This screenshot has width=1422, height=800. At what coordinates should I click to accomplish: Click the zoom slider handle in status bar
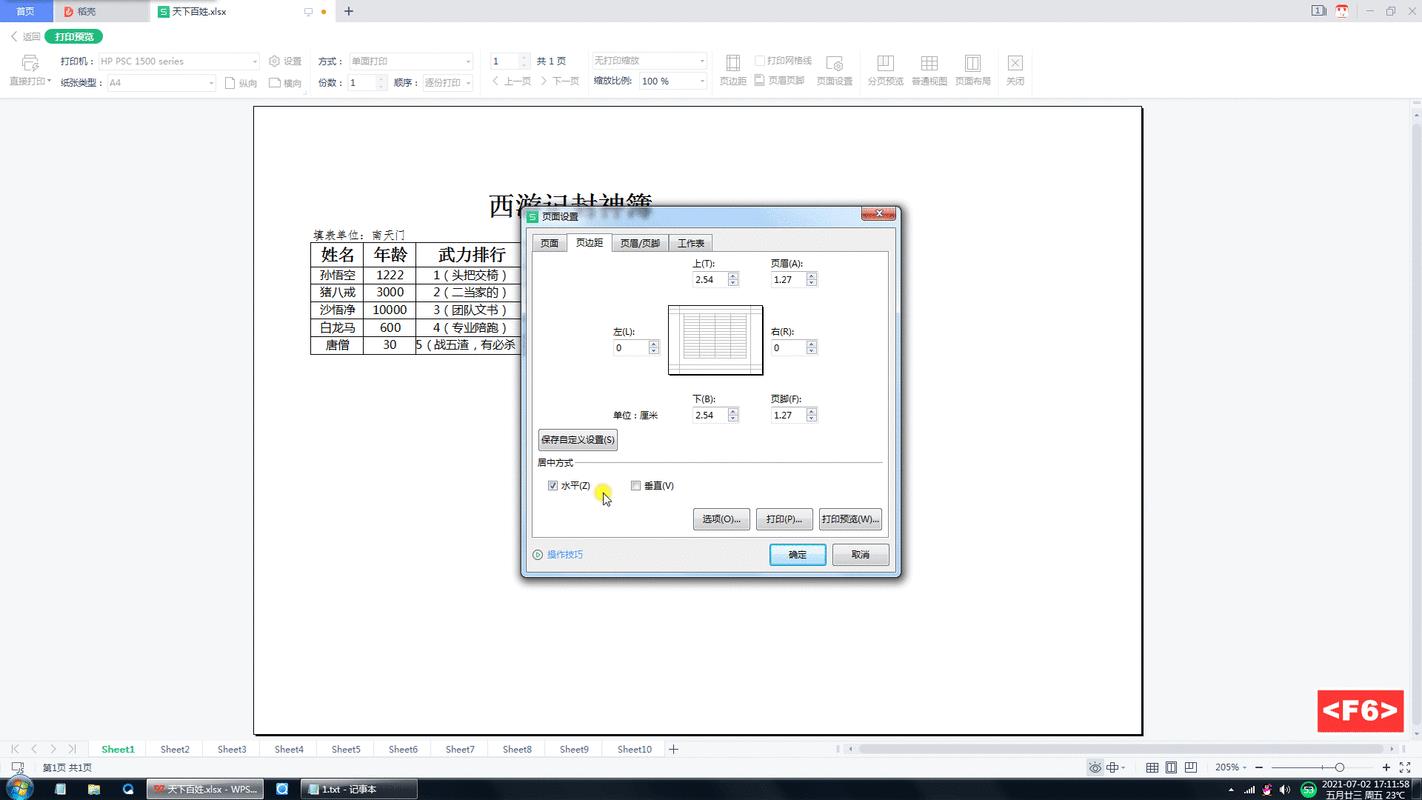click(x=1340, y=768)
